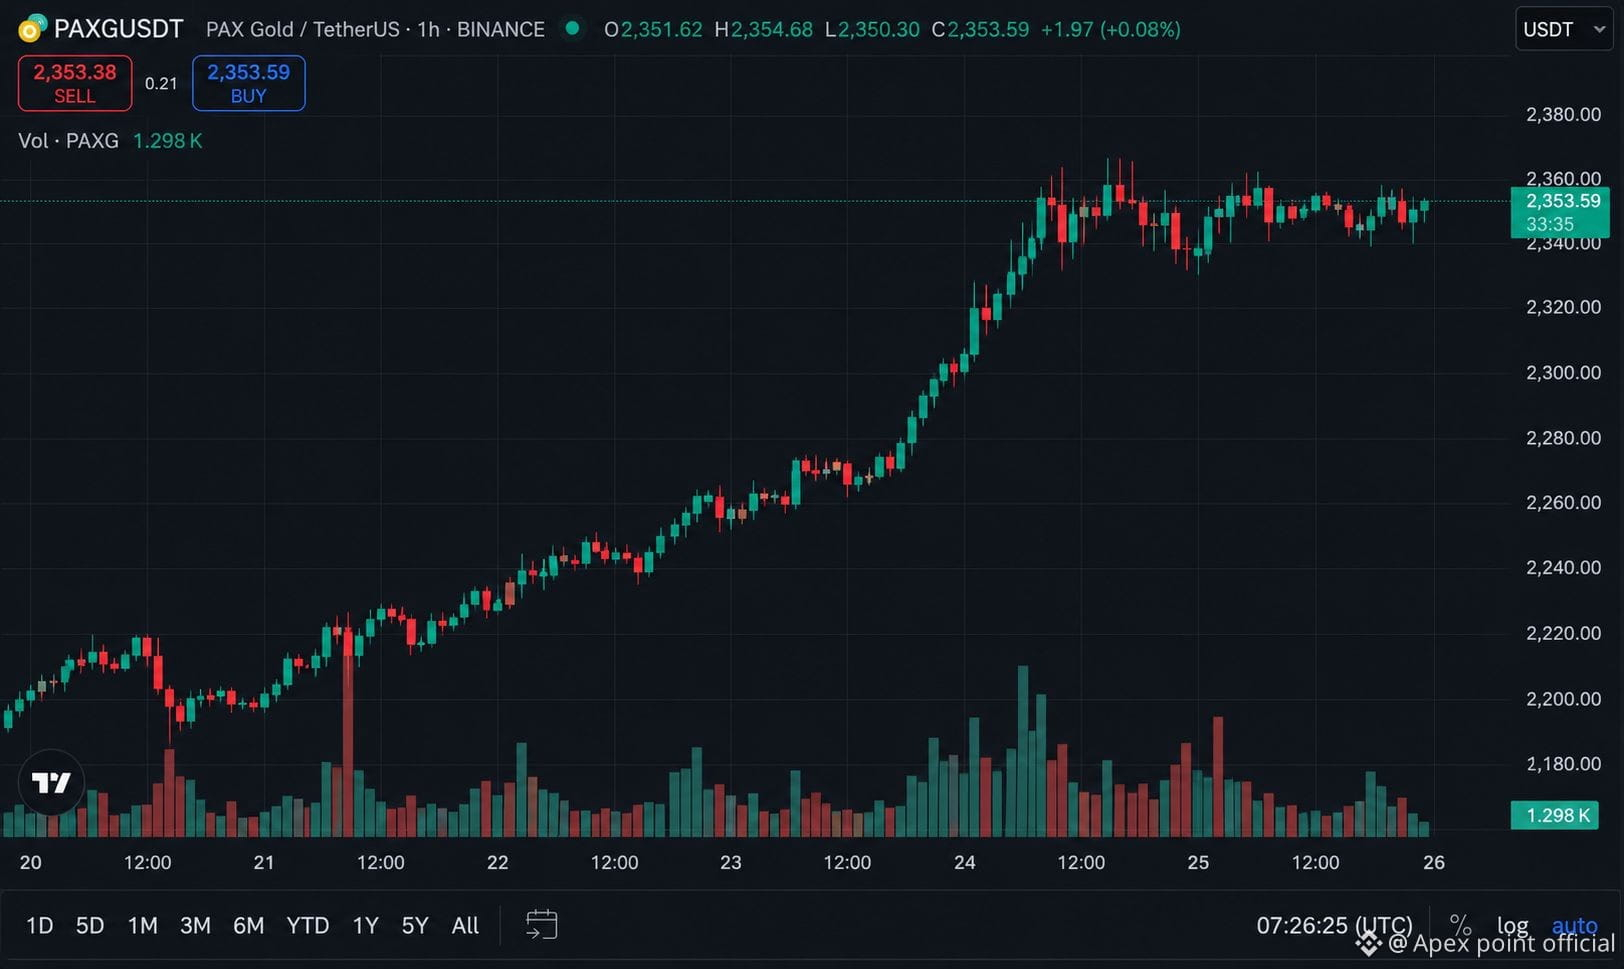Viewport: 1624px width, 969px height.
Task: Click the 2,380.00 price axis label
Action: click(x=1563, y=114)
